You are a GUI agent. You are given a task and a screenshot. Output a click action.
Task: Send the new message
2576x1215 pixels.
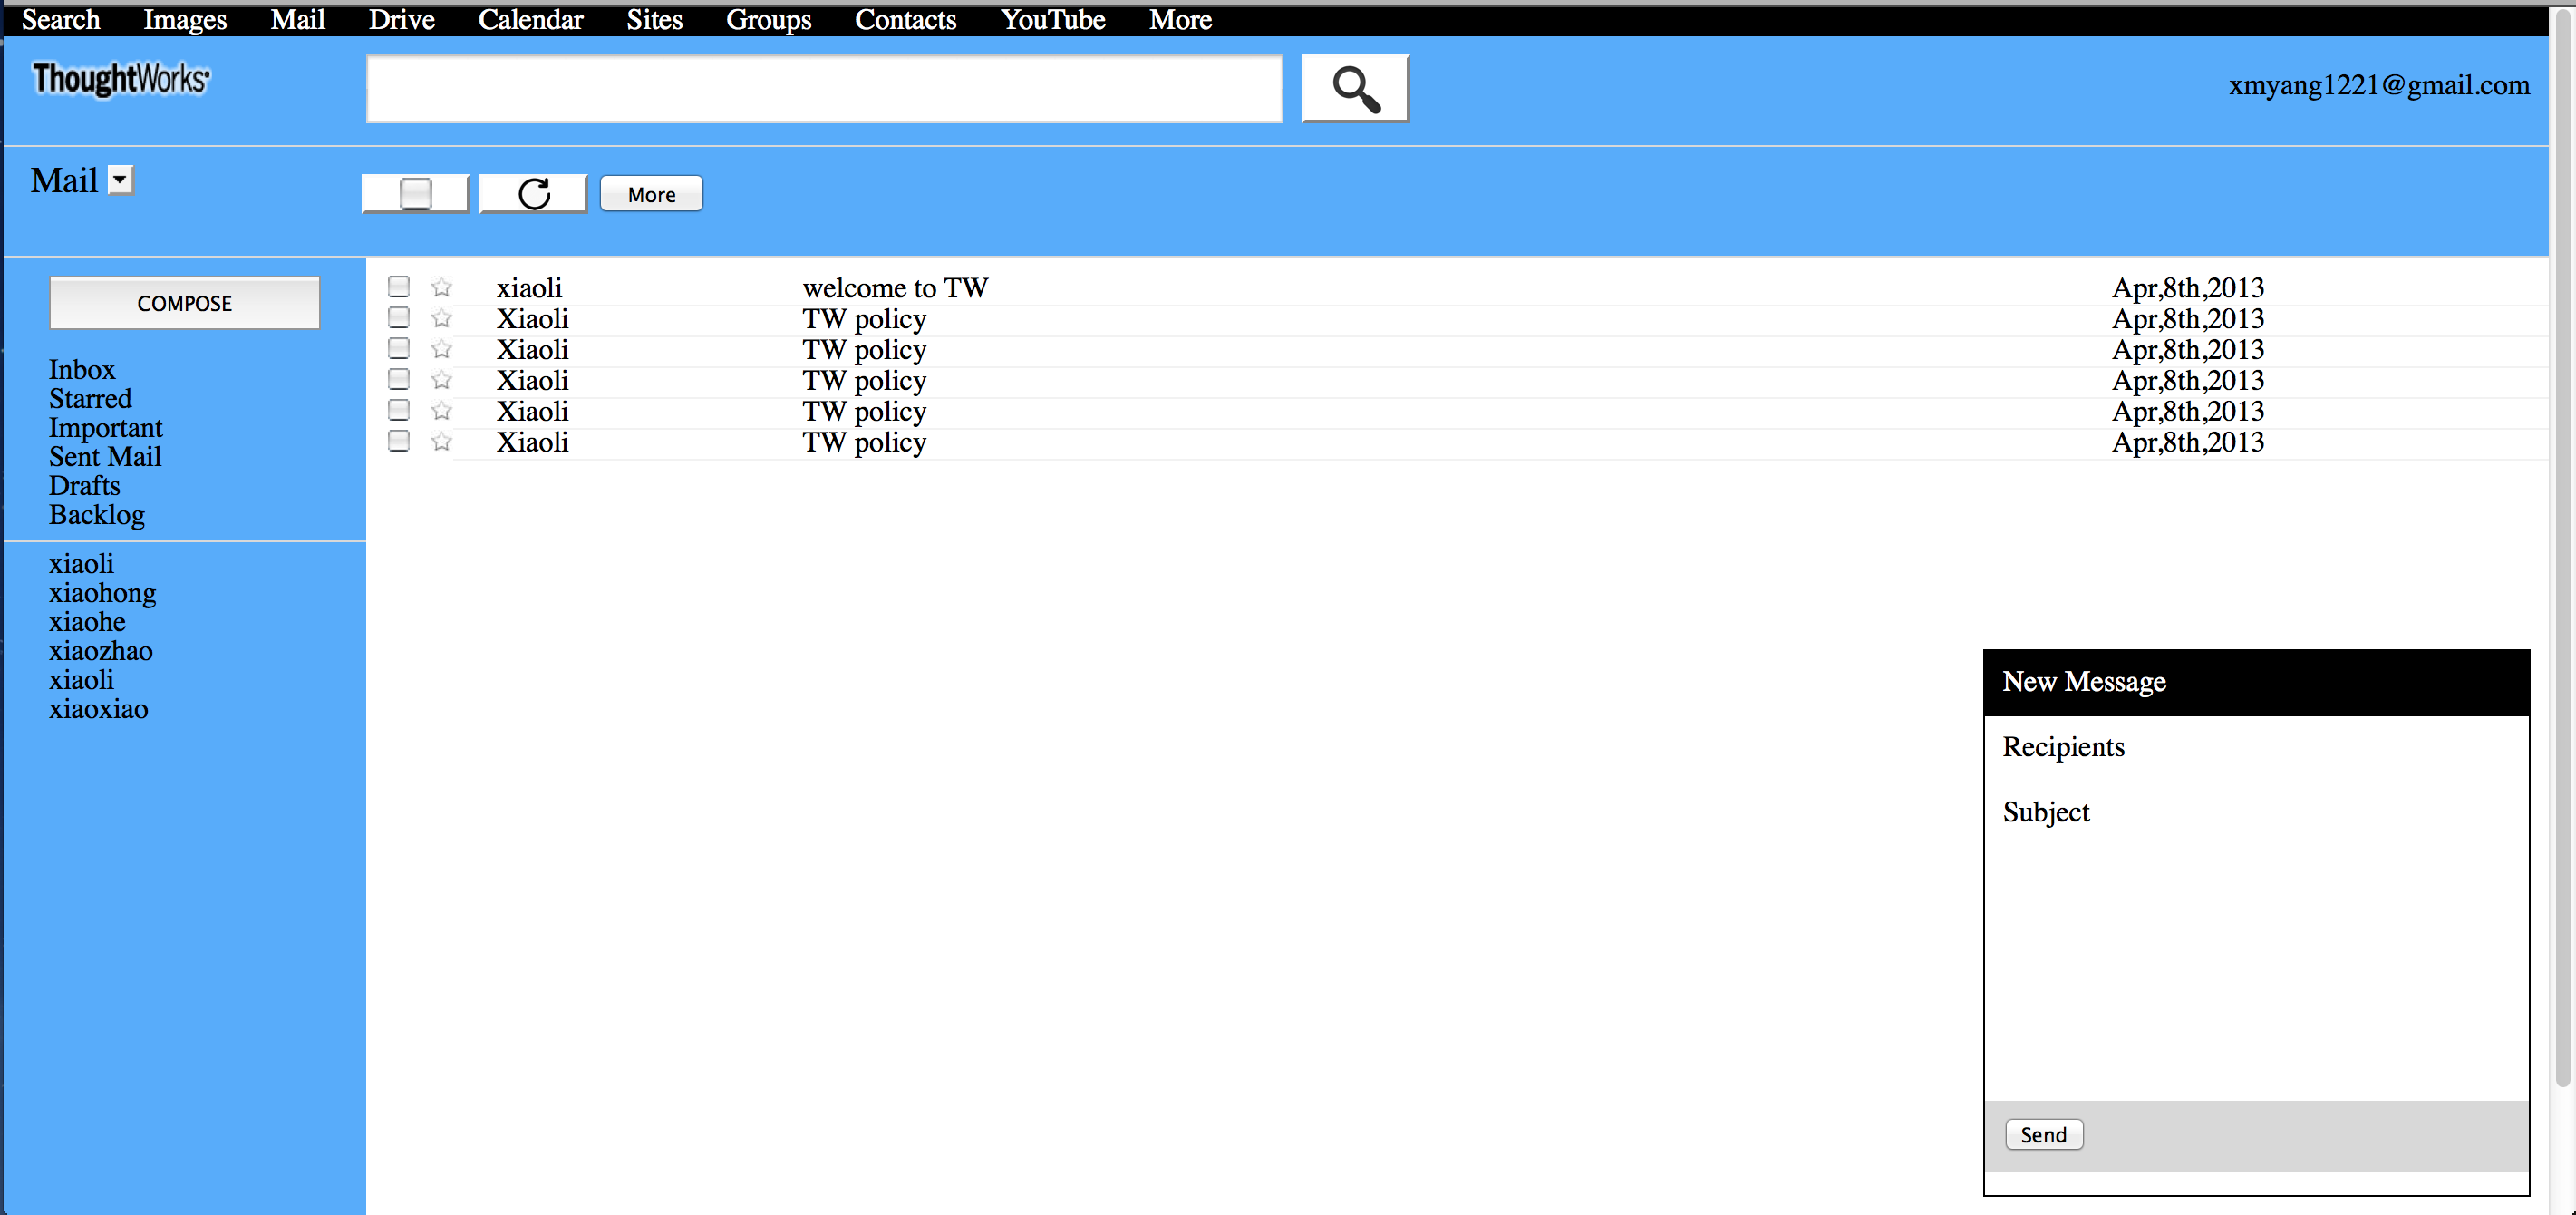click(2042, 1134)
